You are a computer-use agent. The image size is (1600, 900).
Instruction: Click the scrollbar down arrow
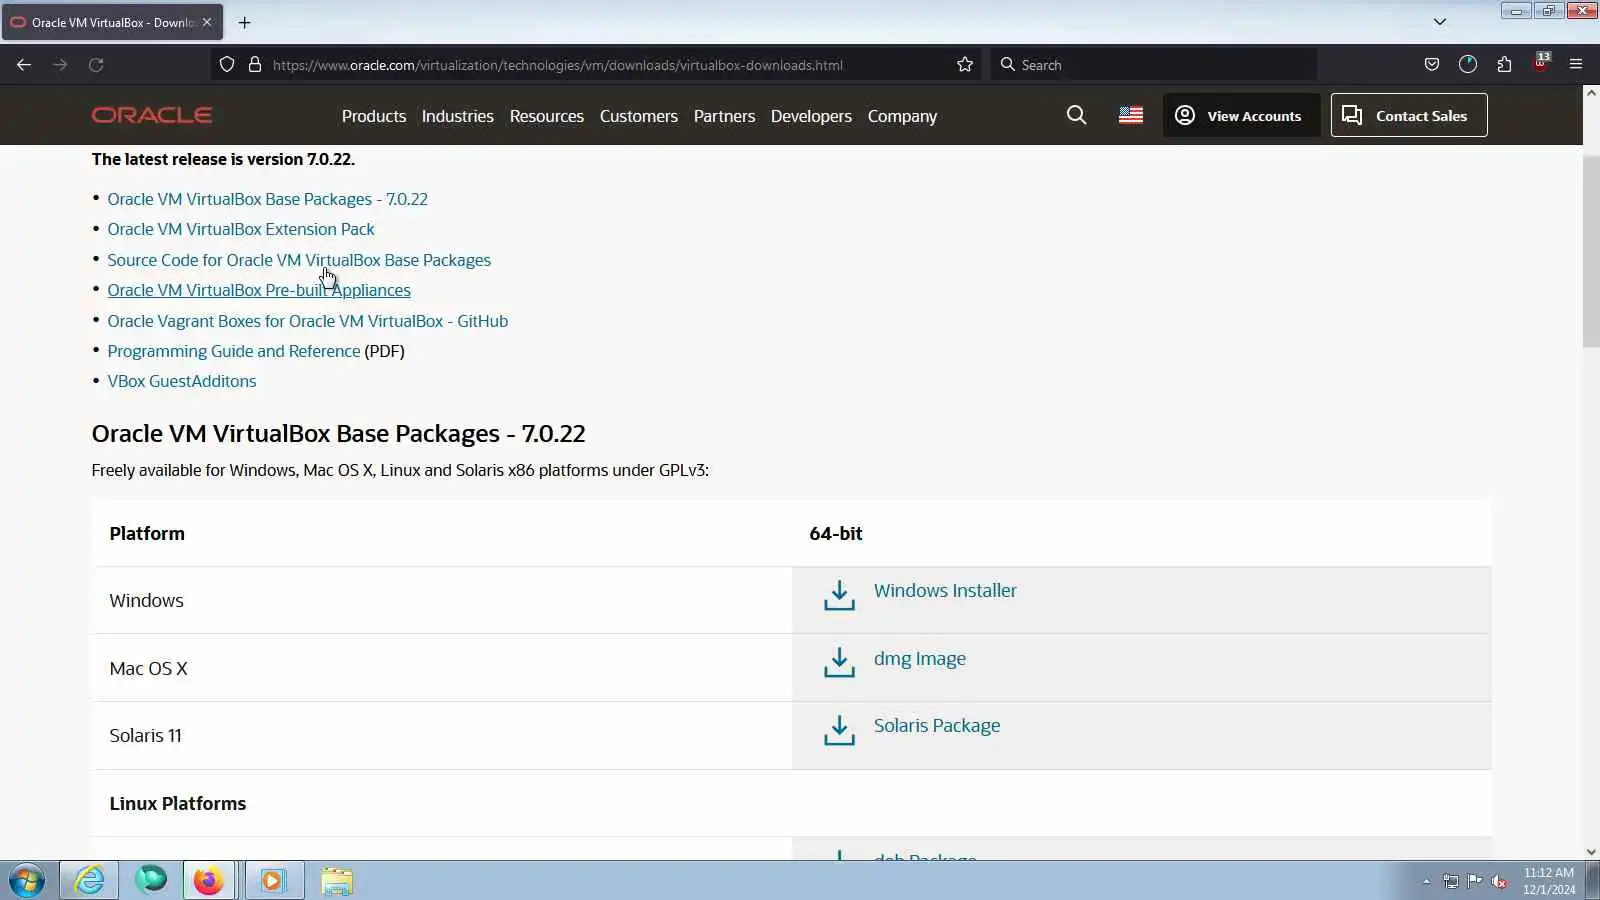[1591, 852]
